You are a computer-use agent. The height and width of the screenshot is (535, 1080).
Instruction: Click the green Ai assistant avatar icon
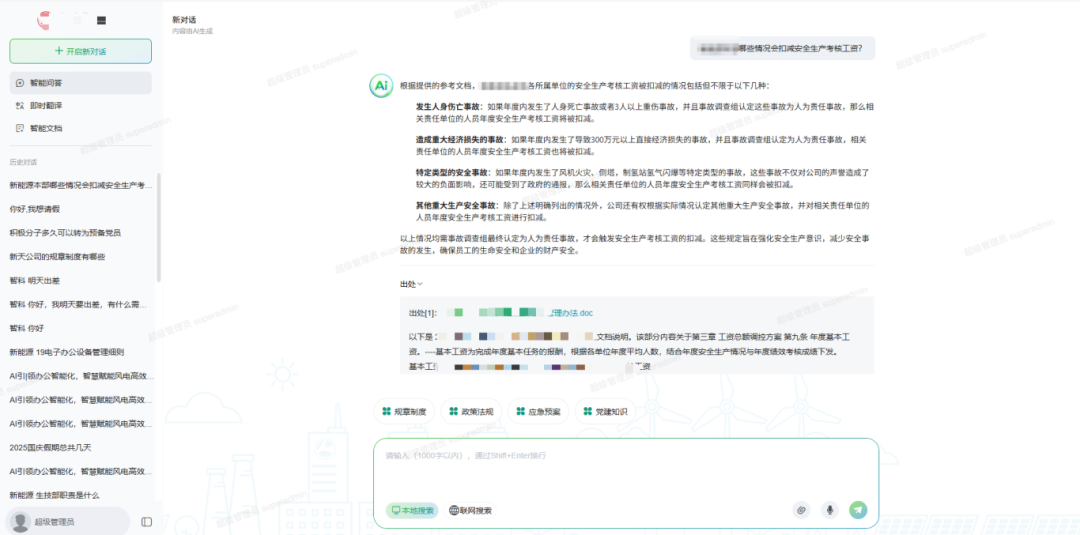click(381, 87)
